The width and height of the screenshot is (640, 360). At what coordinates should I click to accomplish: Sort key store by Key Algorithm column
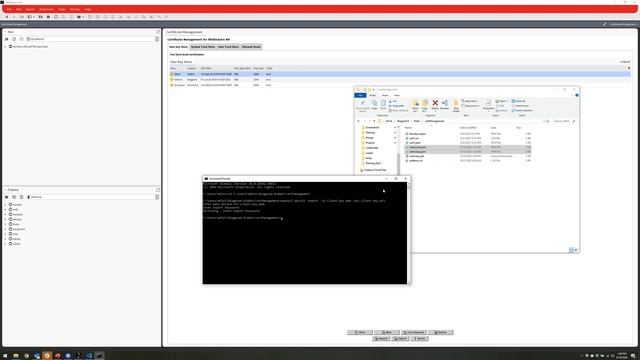point(242,68)
